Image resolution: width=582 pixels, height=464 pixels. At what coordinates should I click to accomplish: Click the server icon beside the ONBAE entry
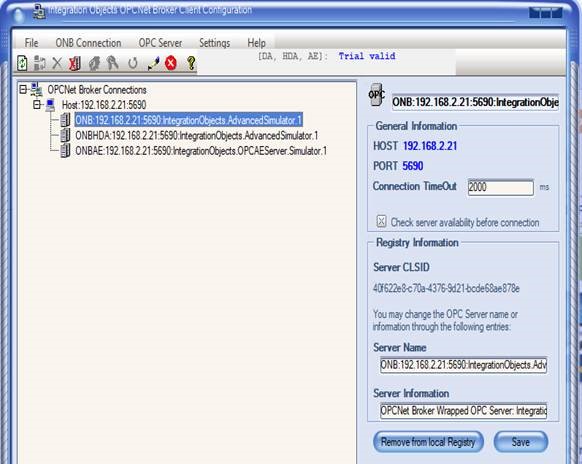65,150
